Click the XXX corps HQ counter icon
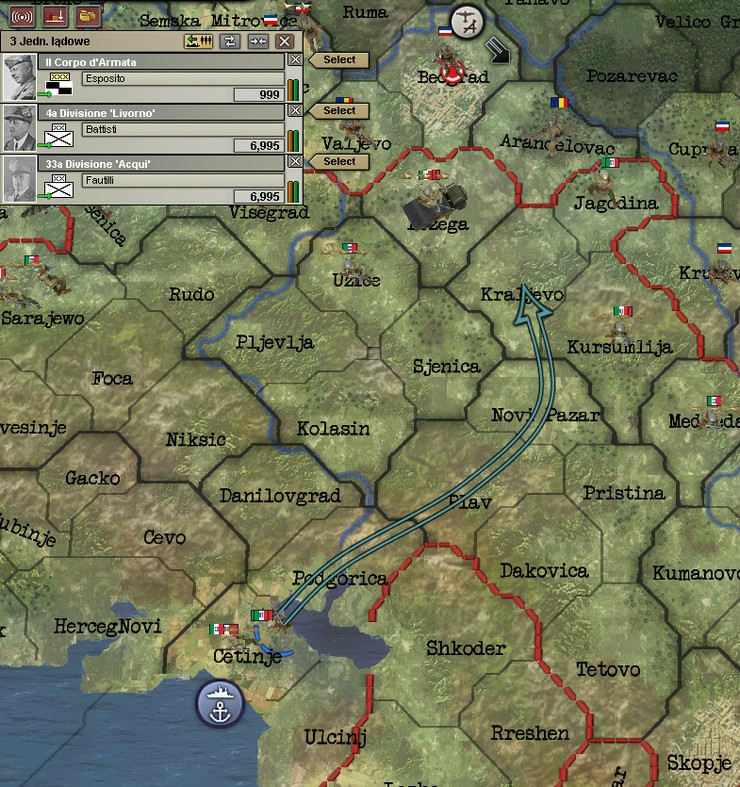This screenshot has width=740, height=787. pos(59,84)
